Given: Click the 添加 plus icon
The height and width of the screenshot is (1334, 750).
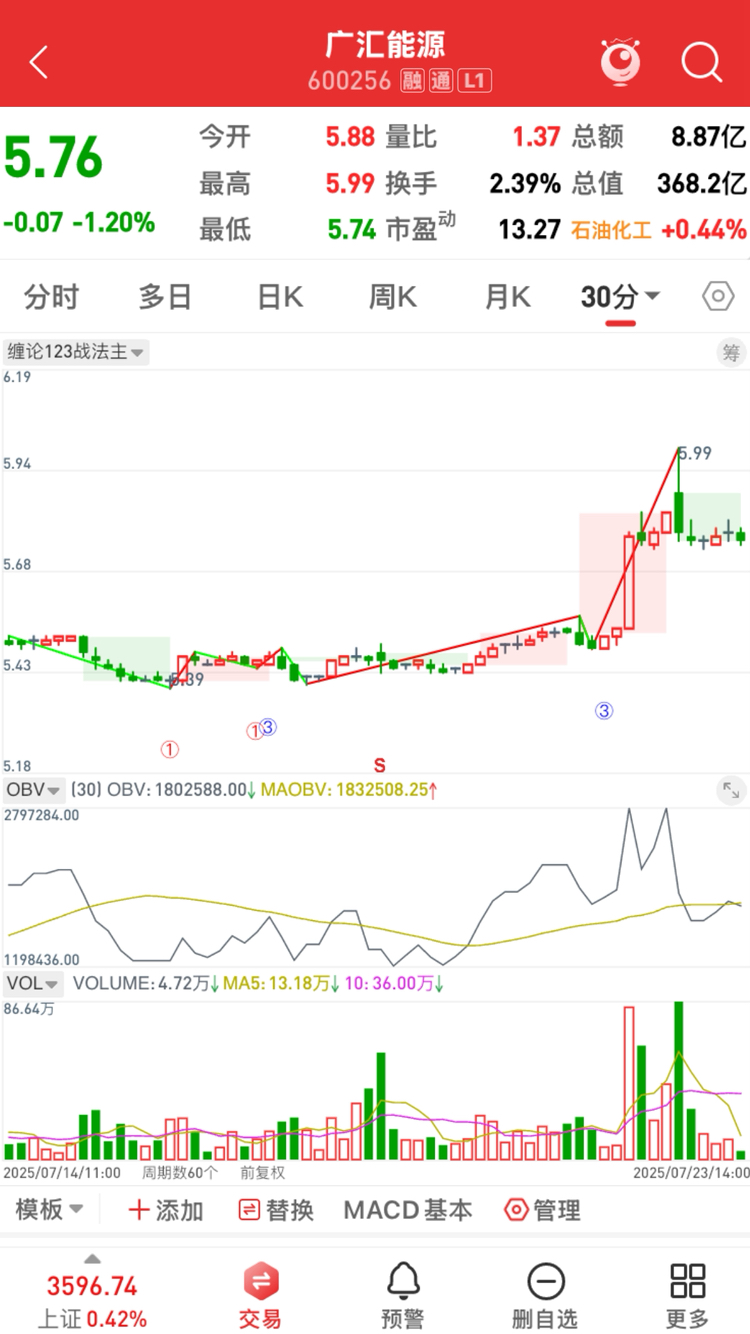Looking at the screenshot, I should 139,1210.
